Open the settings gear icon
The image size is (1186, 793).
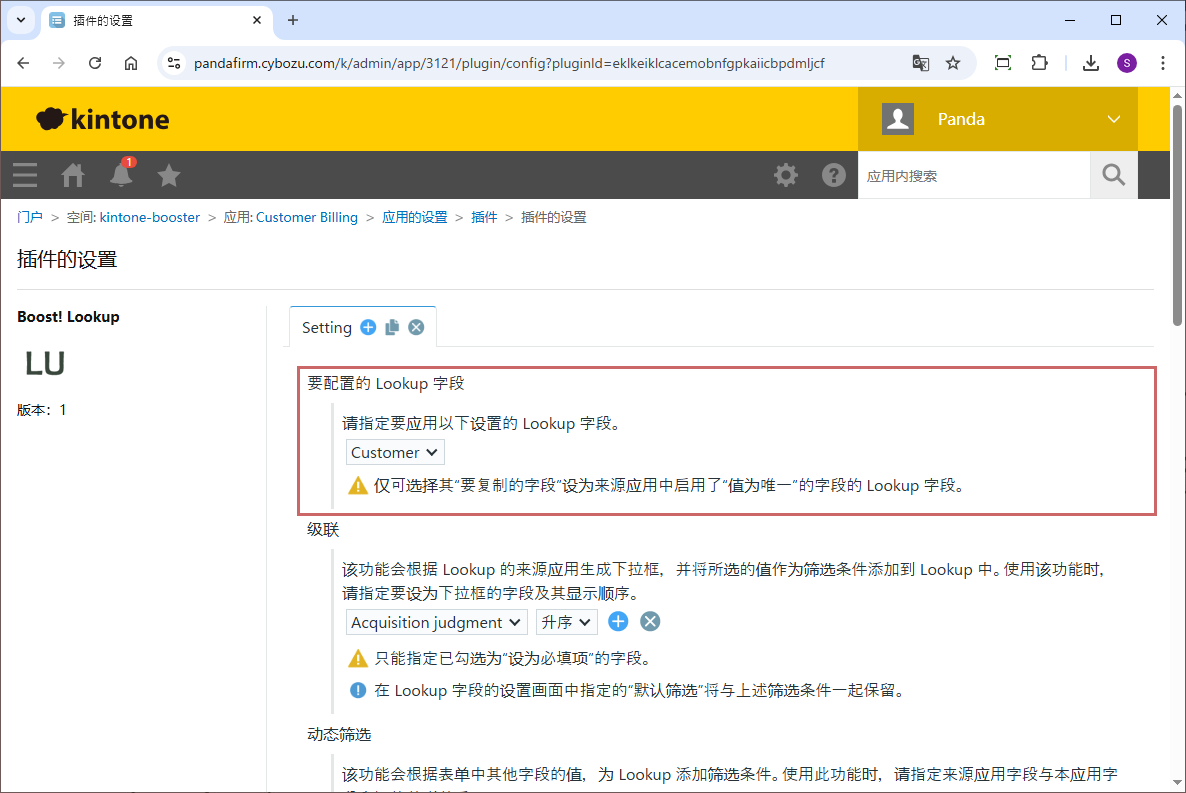pyautogui.click(x=786, y=175)
